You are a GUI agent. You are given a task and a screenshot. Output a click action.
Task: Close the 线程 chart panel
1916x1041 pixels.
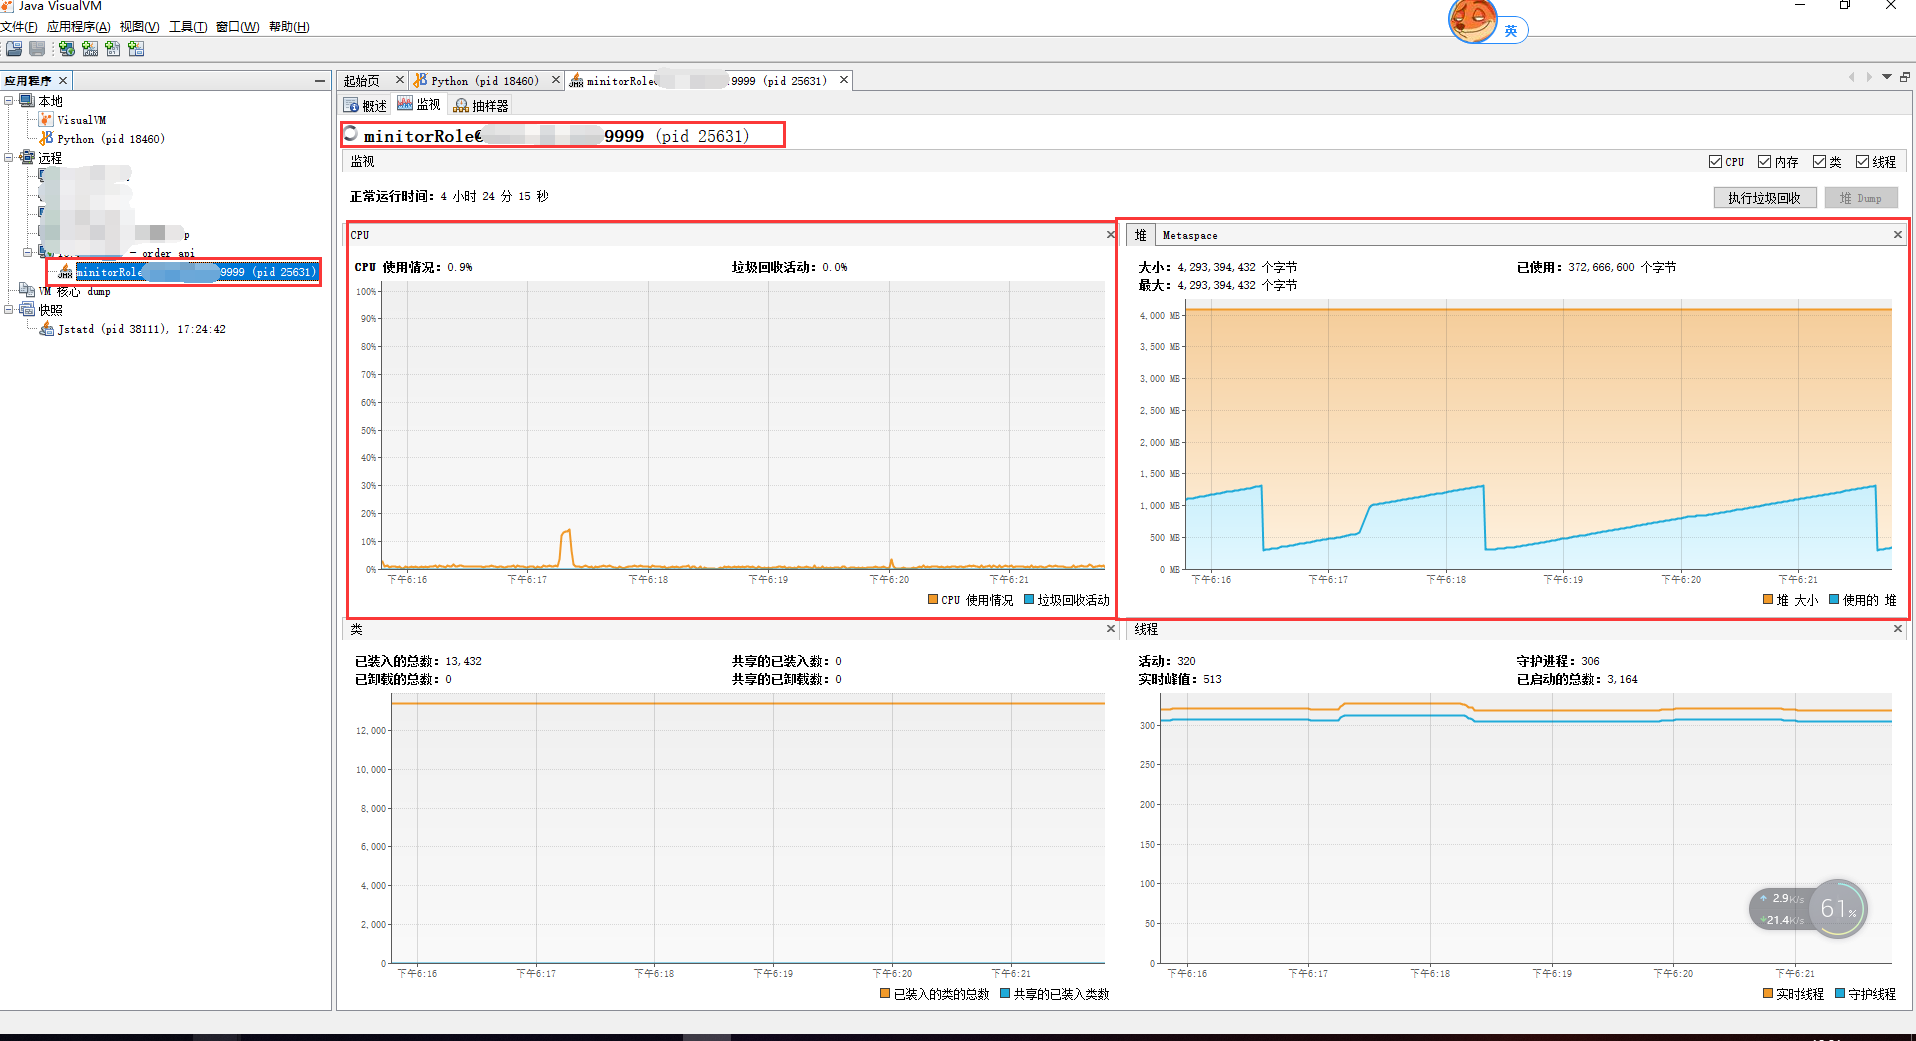(x=1898, y=629)
